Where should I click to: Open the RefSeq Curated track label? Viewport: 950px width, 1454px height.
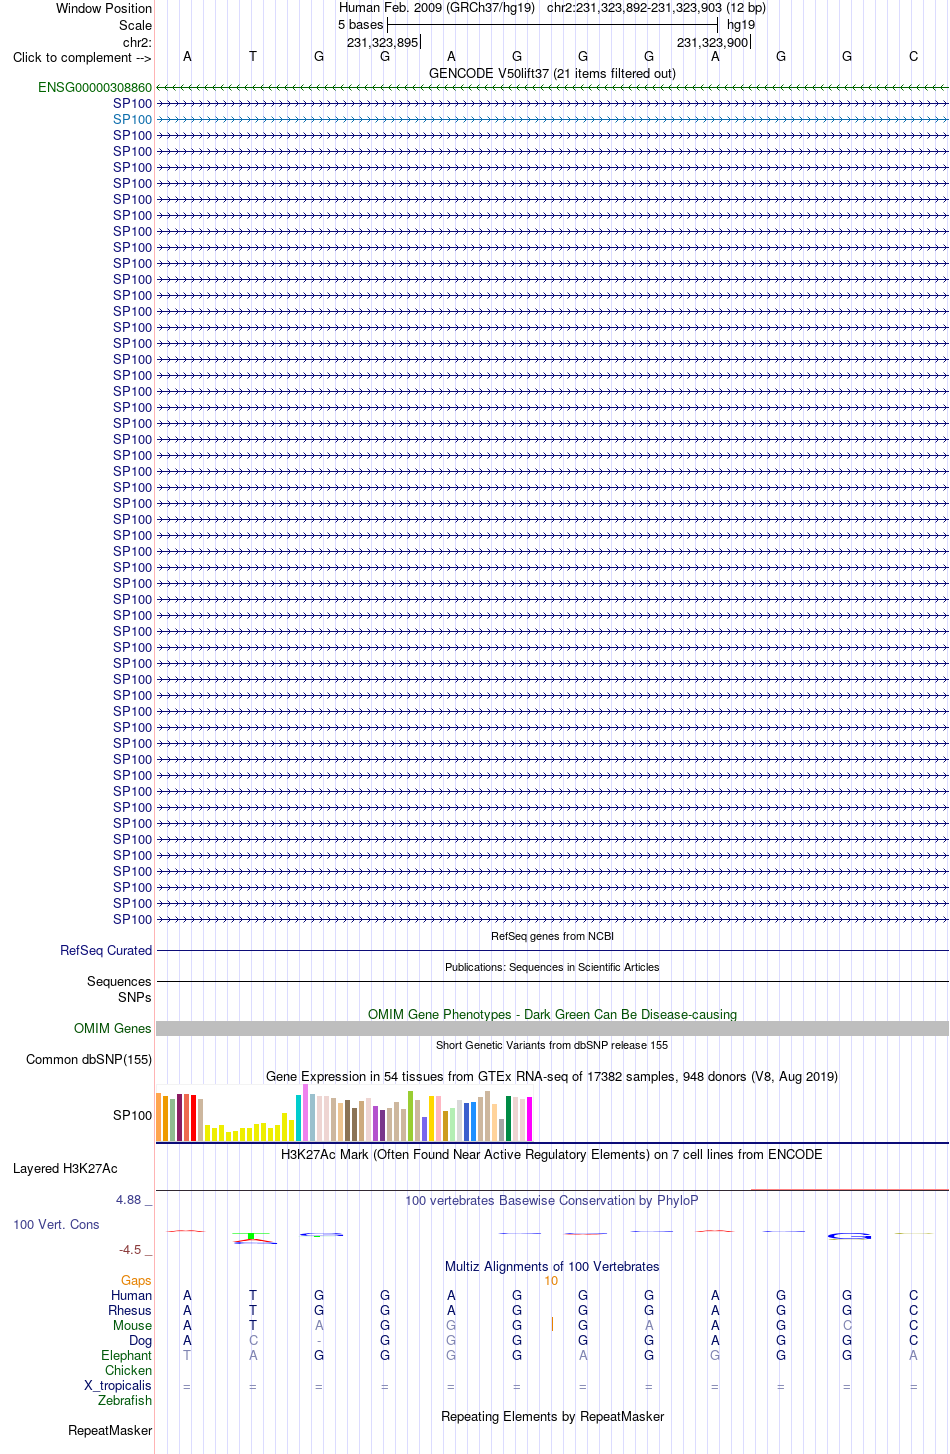tap(106, 951)
